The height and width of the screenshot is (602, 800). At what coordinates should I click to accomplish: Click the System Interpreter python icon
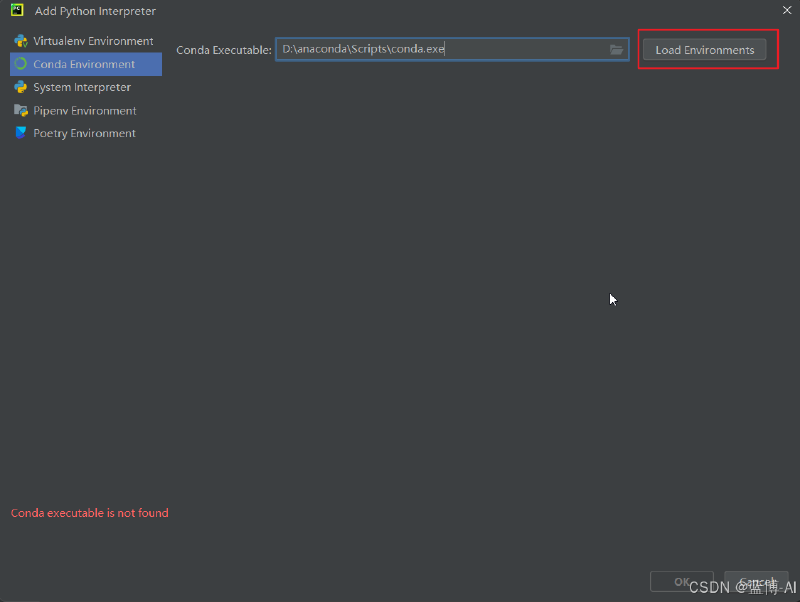[x=21, y=87]
